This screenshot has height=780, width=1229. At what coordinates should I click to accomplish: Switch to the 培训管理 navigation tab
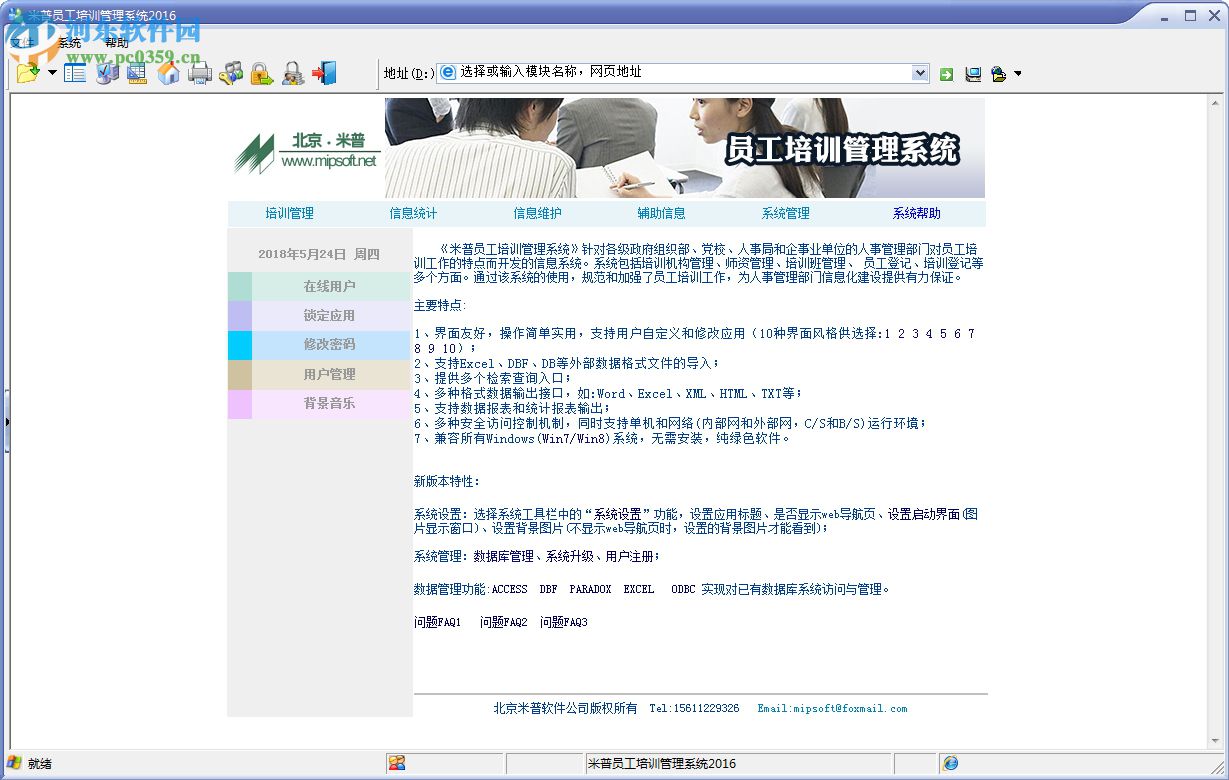click(289, 213)
